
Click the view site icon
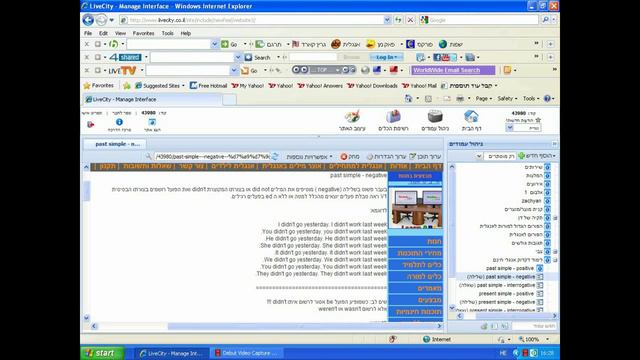(x=152, y=122)
